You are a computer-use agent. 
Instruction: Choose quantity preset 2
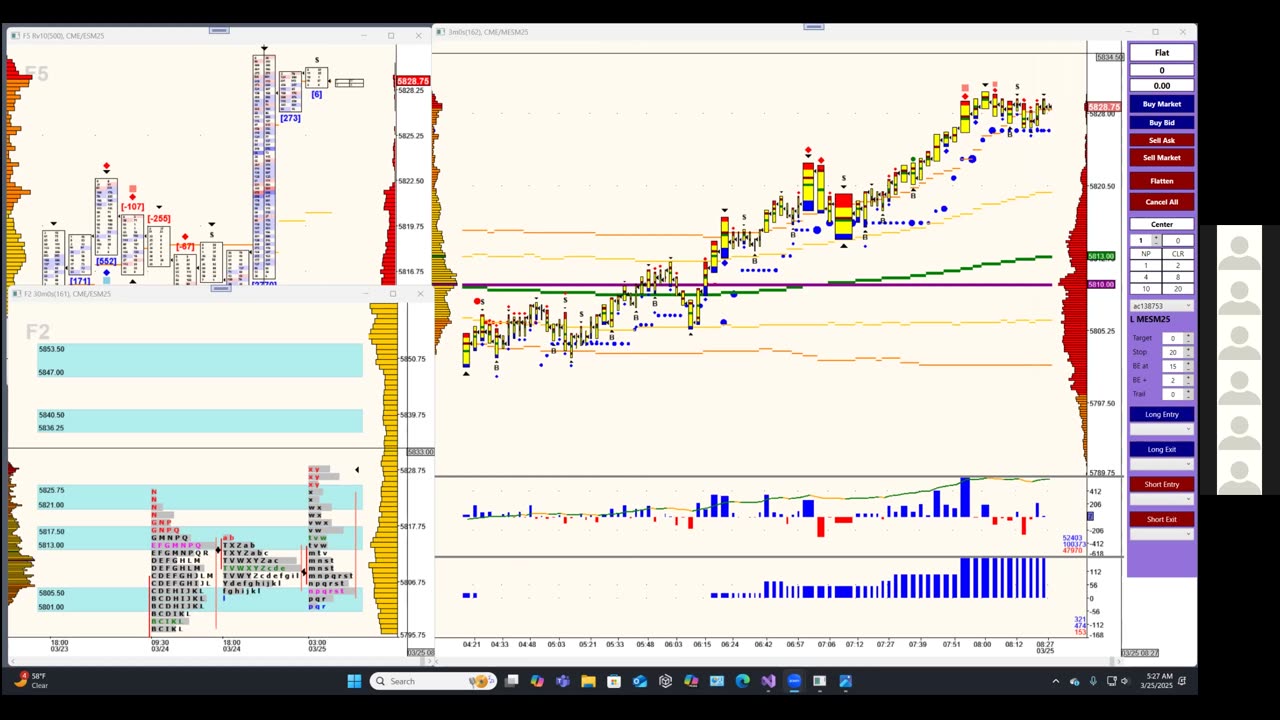pyautogui.click(x=1177, y=265)
